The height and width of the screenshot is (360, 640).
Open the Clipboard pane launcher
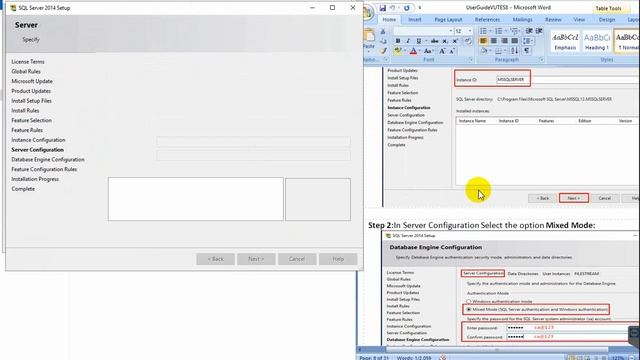click(386, 60)
